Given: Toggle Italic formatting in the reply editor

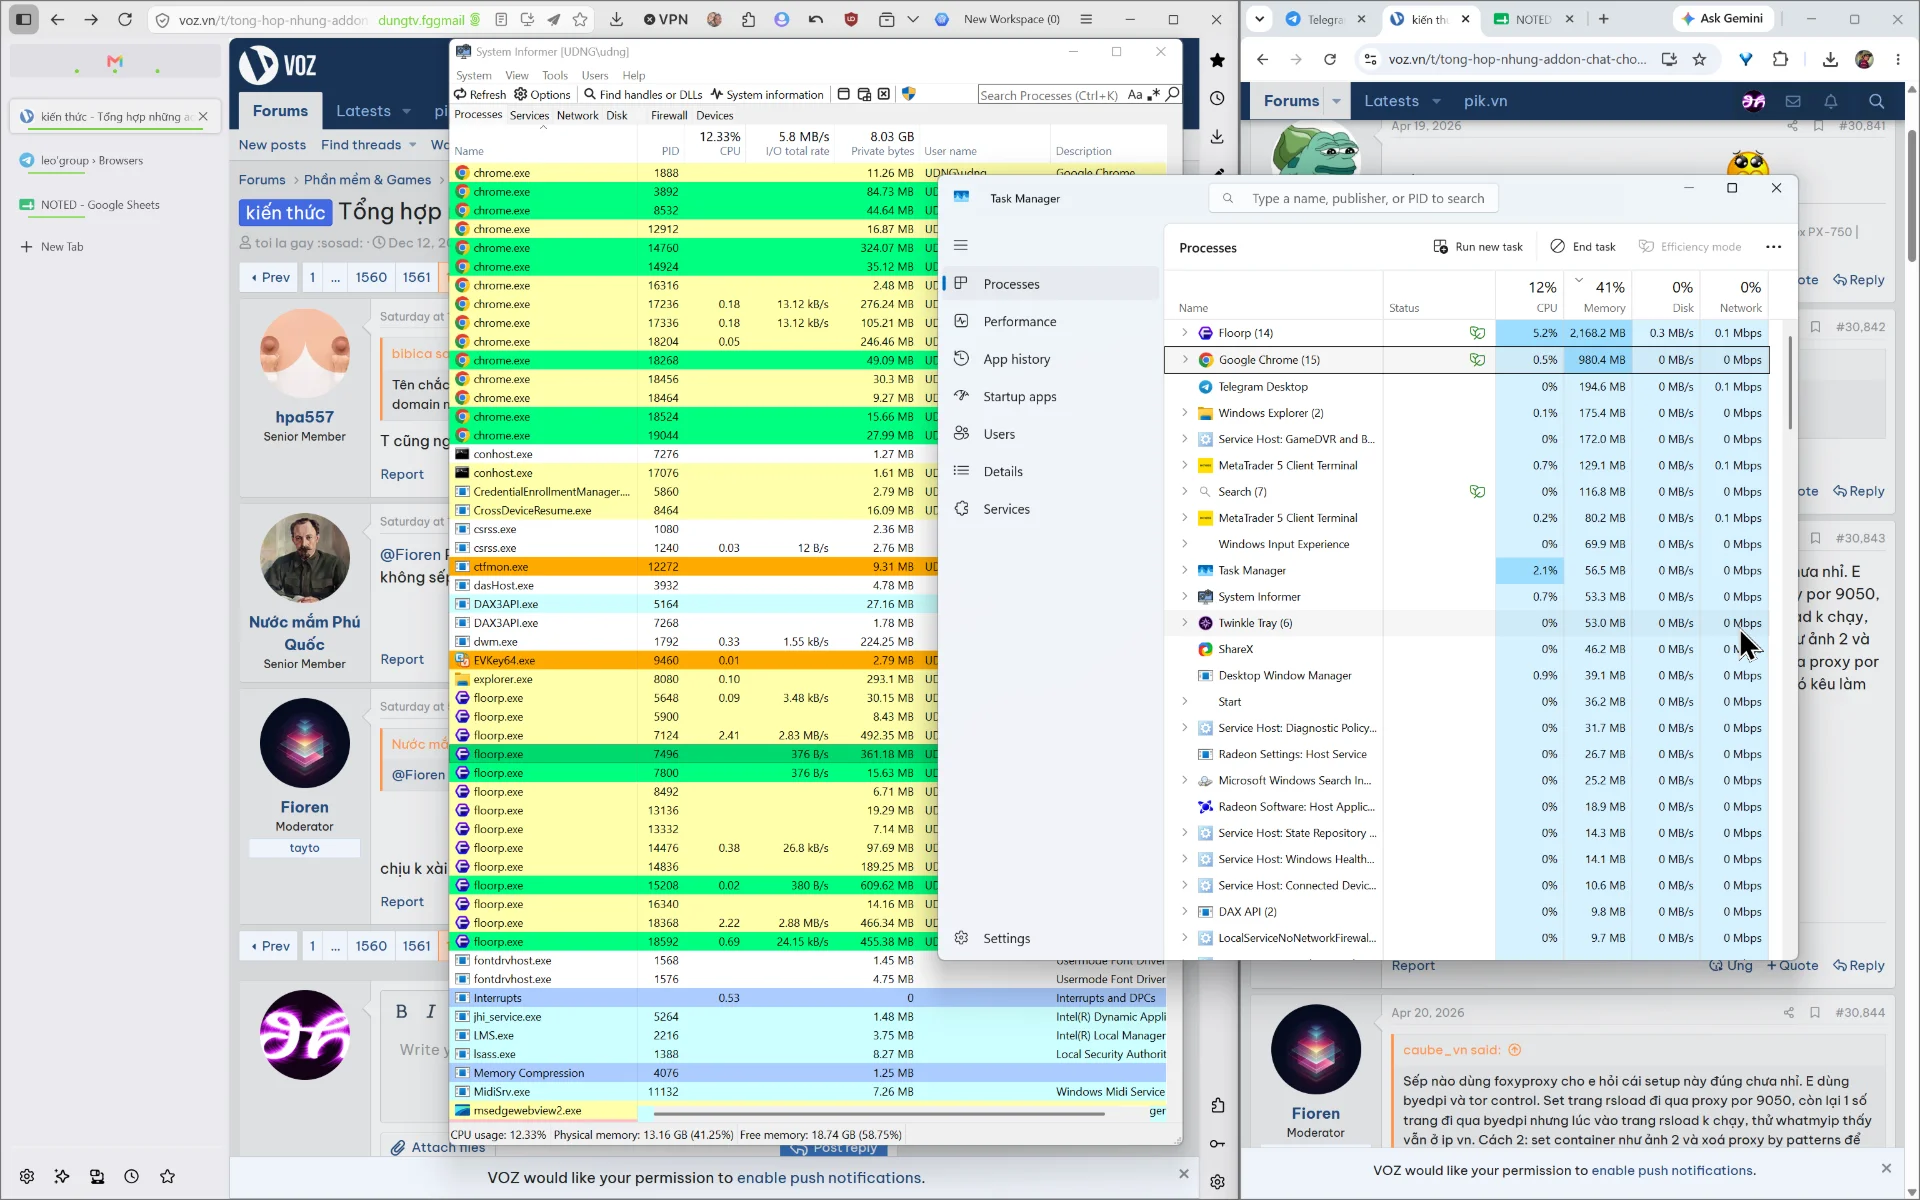Looking at the screenshot, I should 431,1011.
